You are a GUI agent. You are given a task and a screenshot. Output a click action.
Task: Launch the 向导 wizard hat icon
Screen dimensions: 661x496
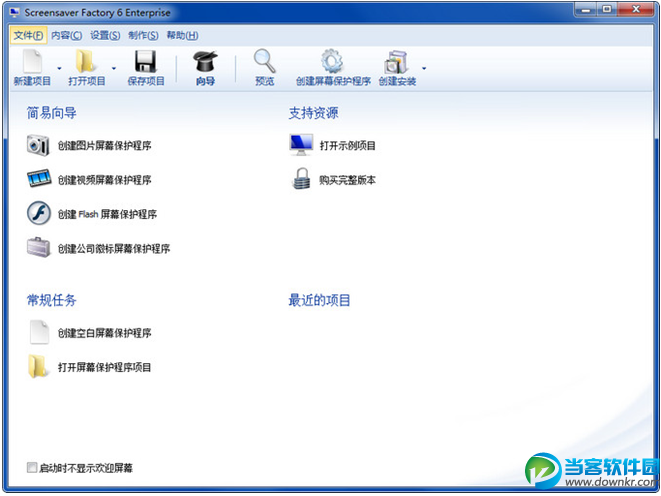click(205, 62)
